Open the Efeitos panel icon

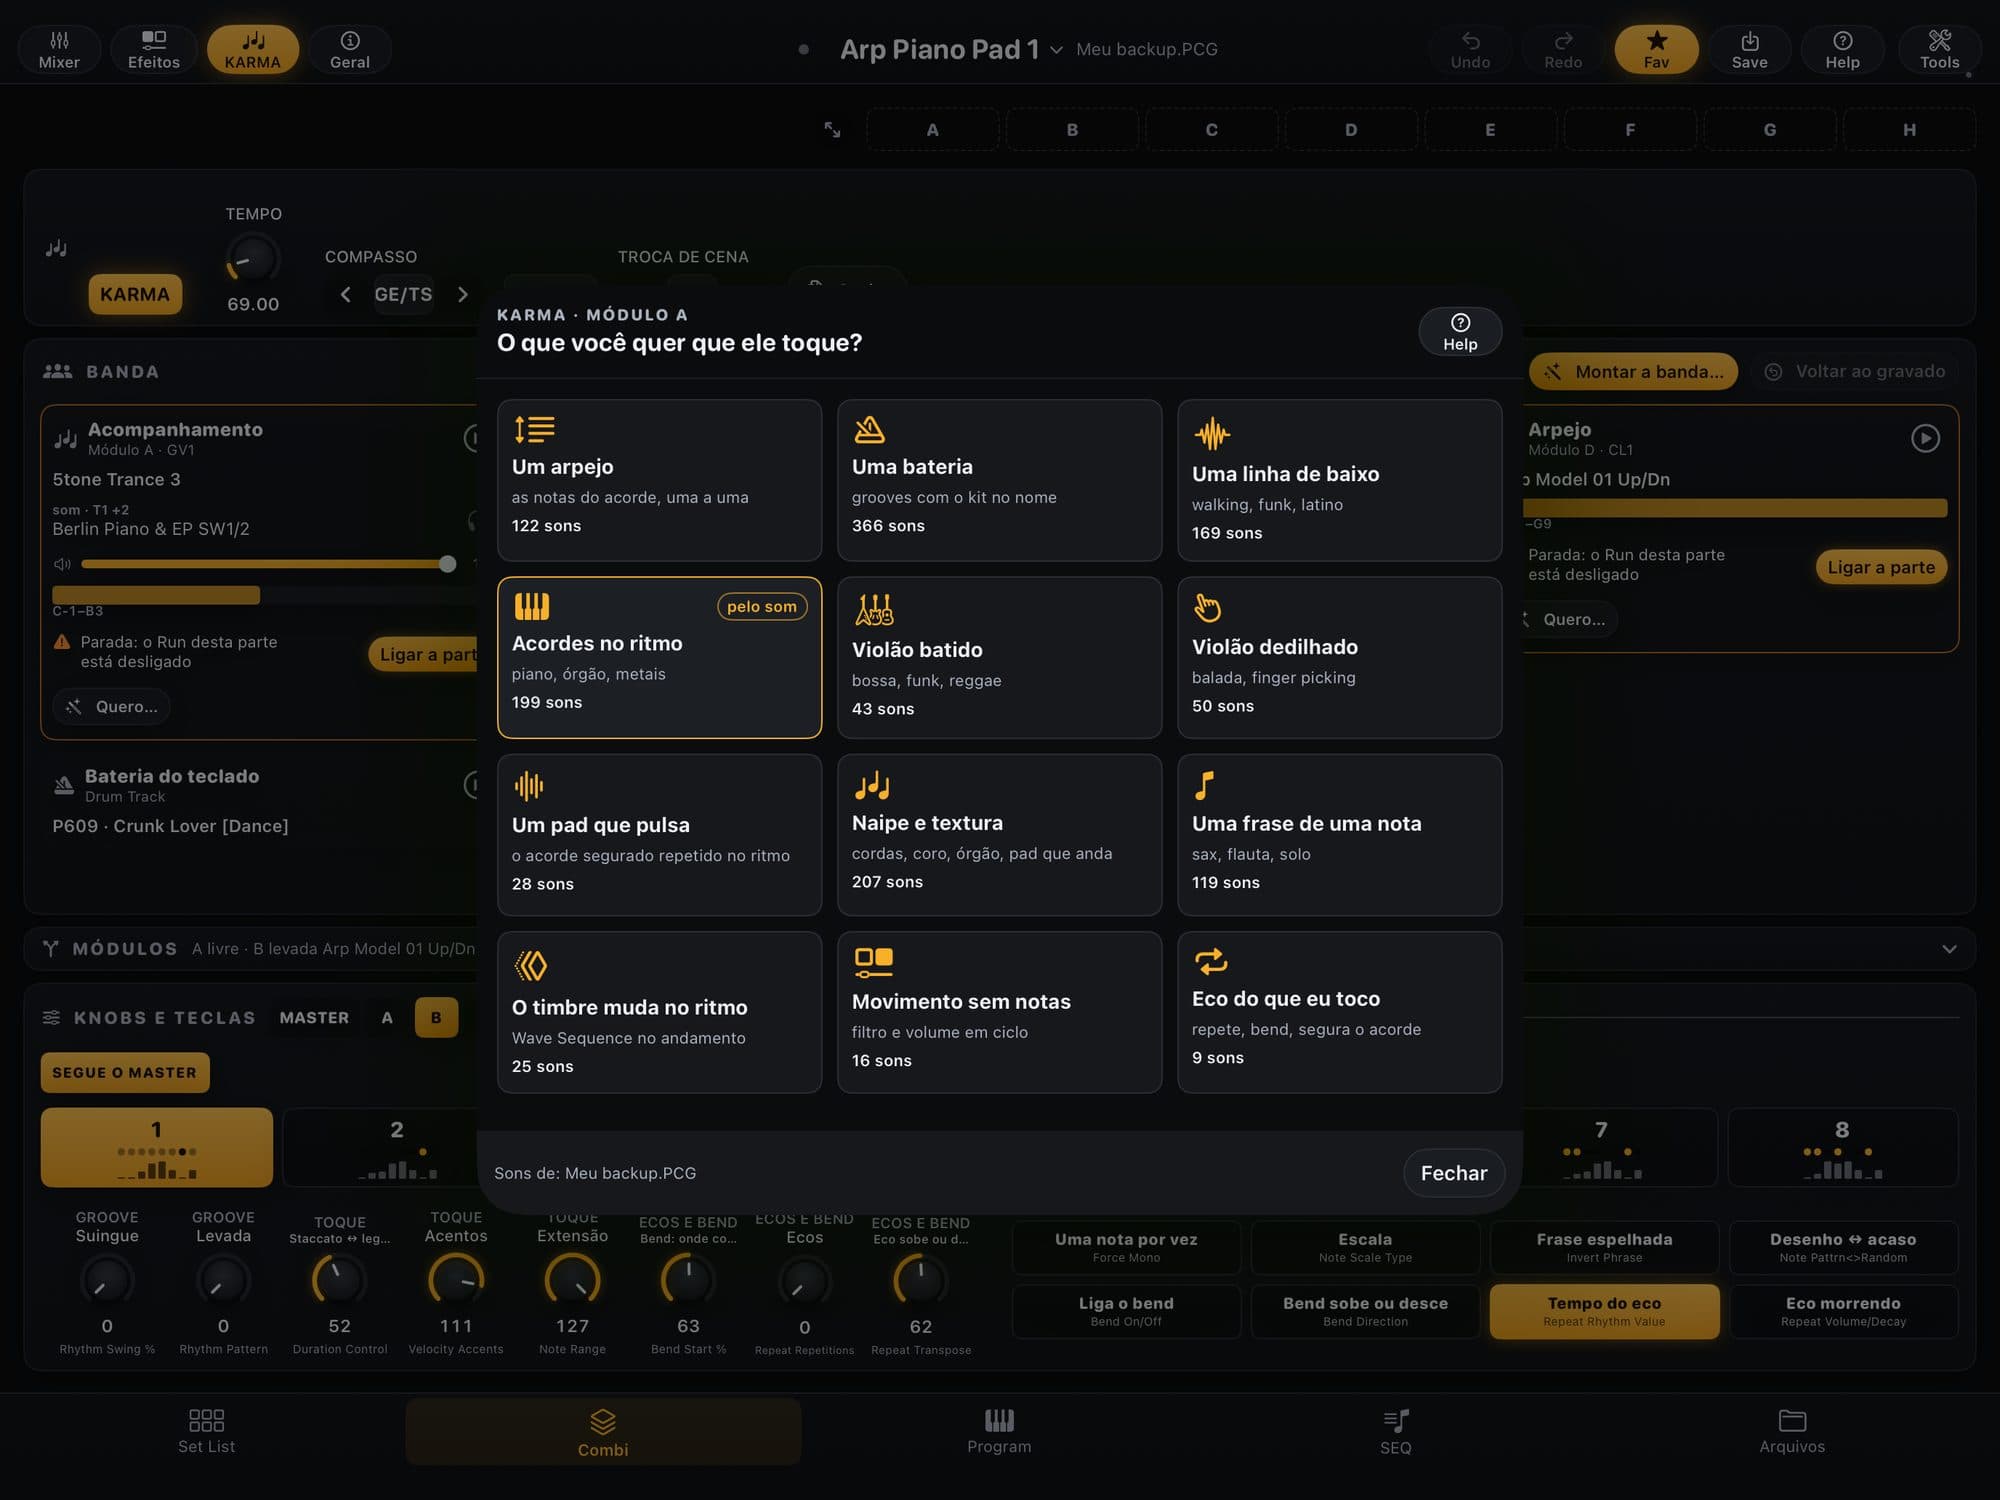154,49
